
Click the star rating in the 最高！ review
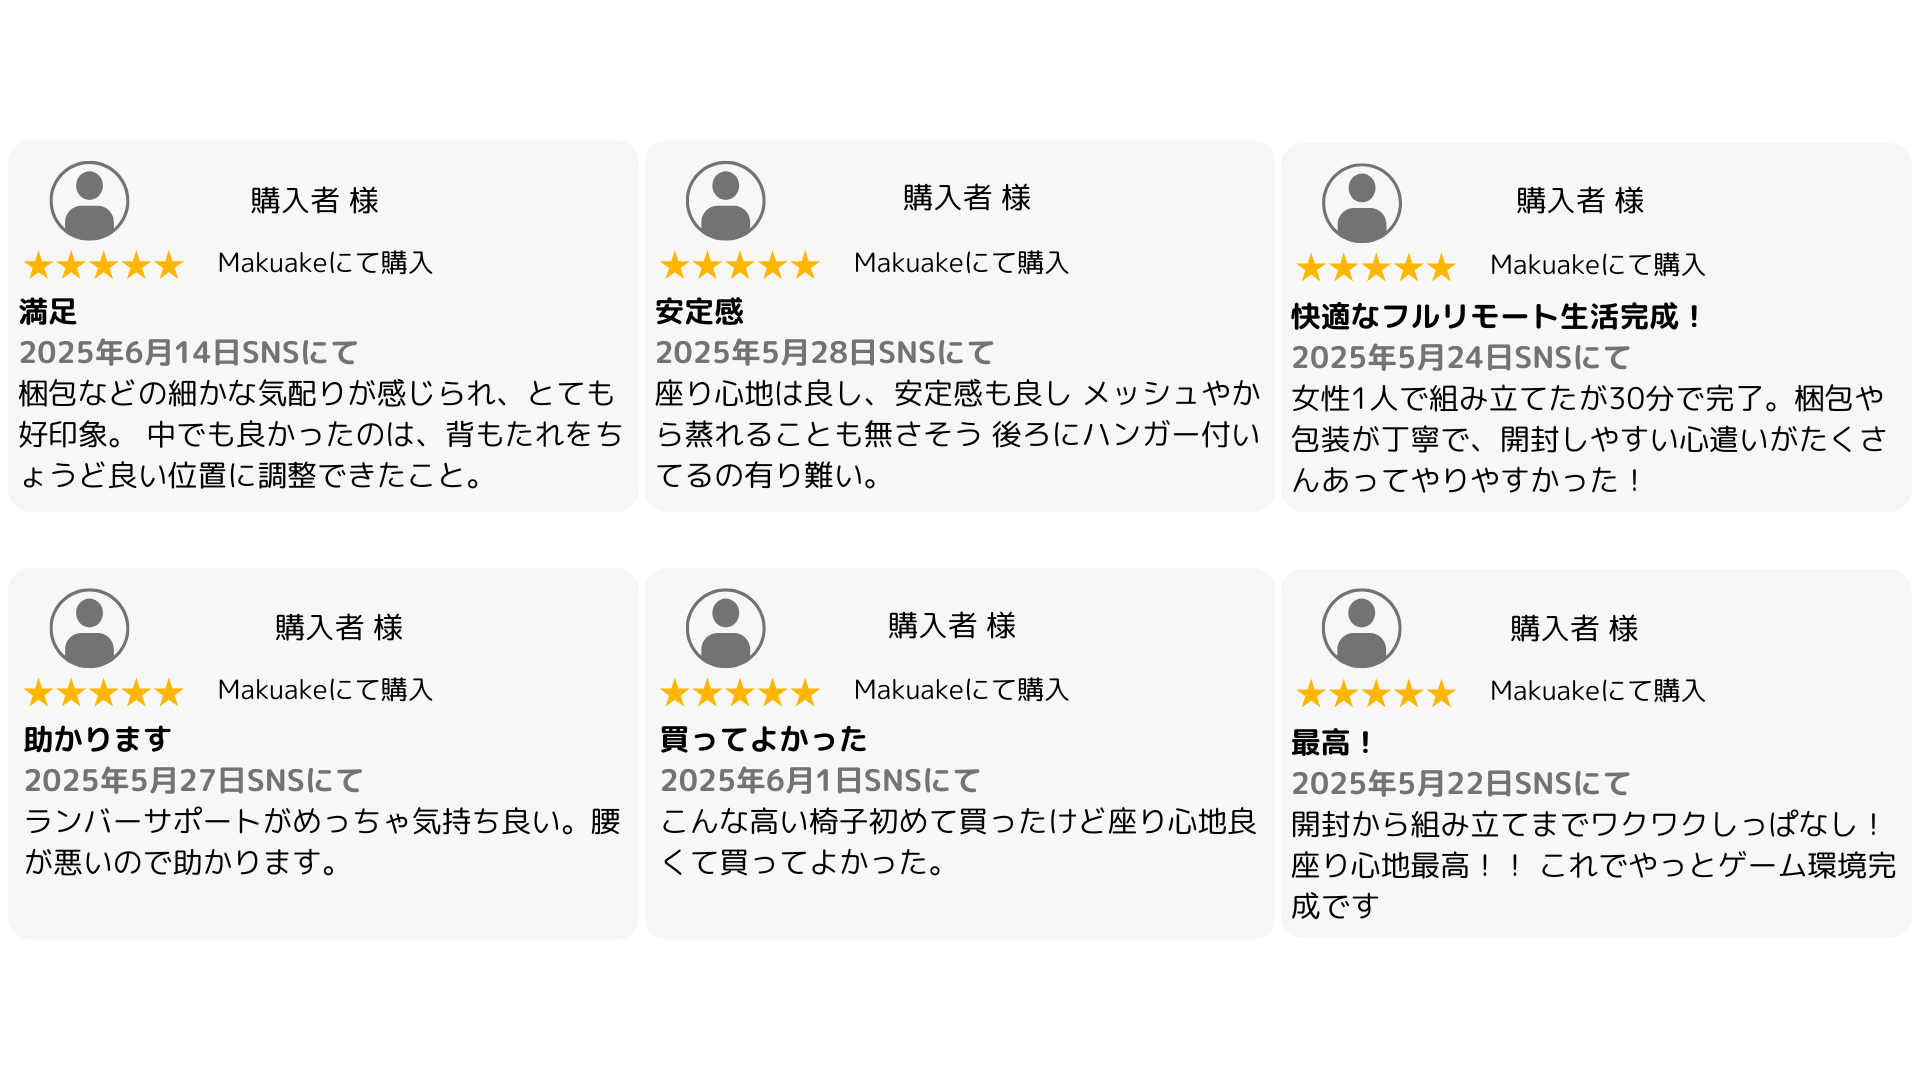point(1376,693)
